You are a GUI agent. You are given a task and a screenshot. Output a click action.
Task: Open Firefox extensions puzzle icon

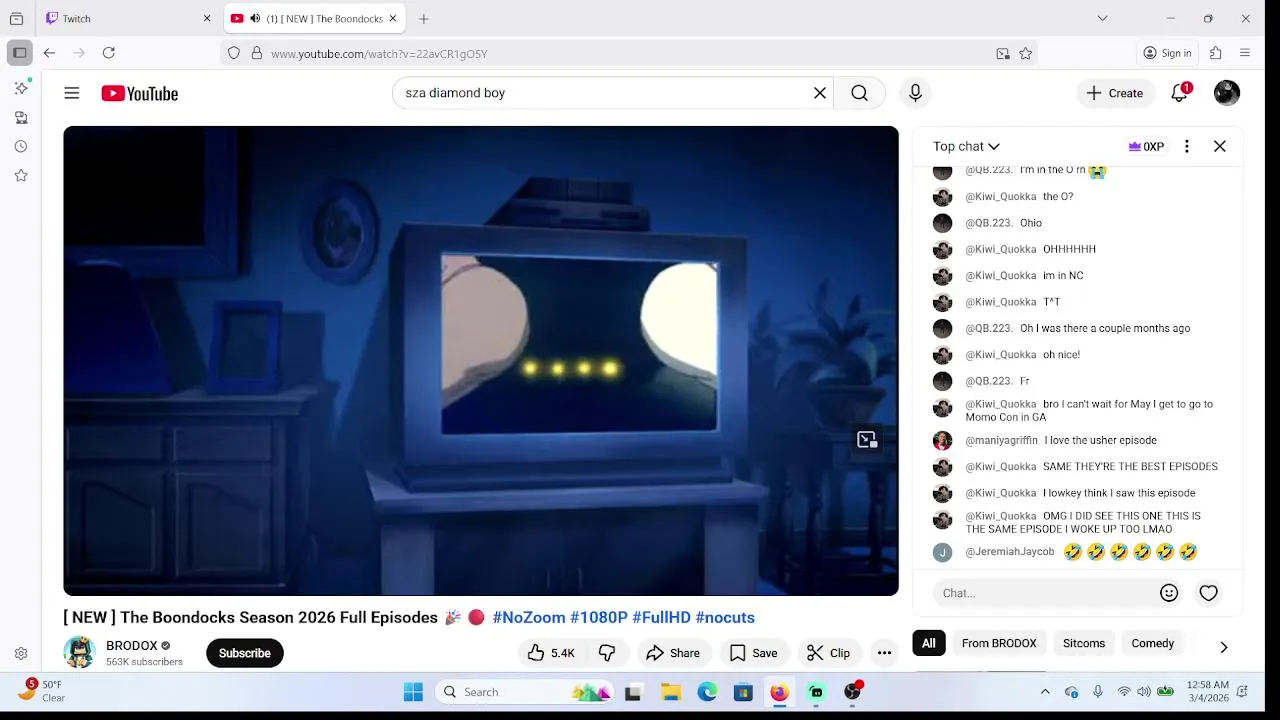click(x=1216, y=53)
